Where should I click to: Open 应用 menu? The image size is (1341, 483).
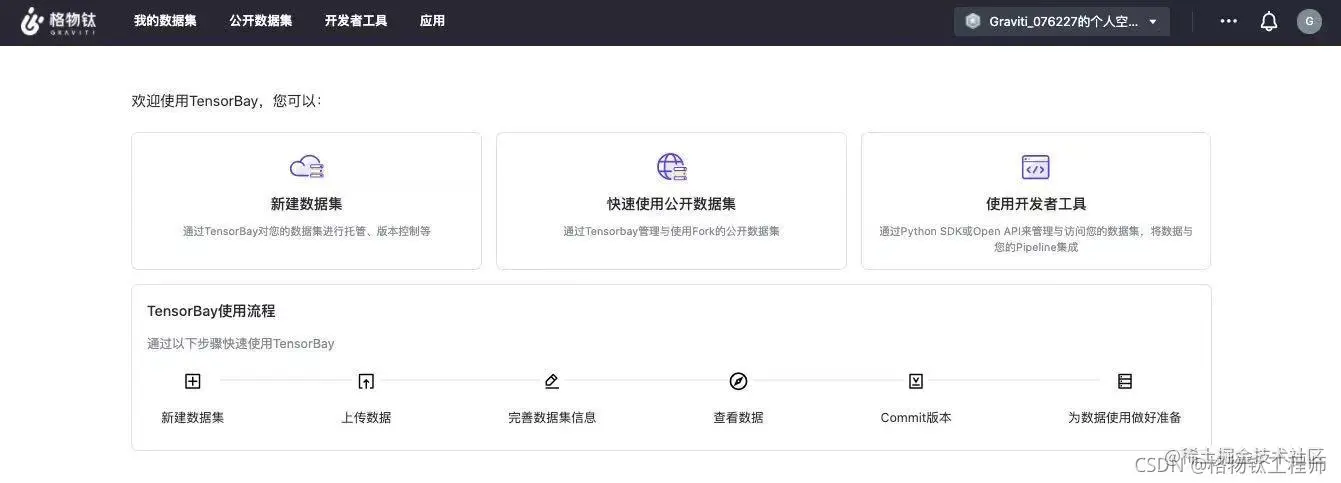(432, 21)
